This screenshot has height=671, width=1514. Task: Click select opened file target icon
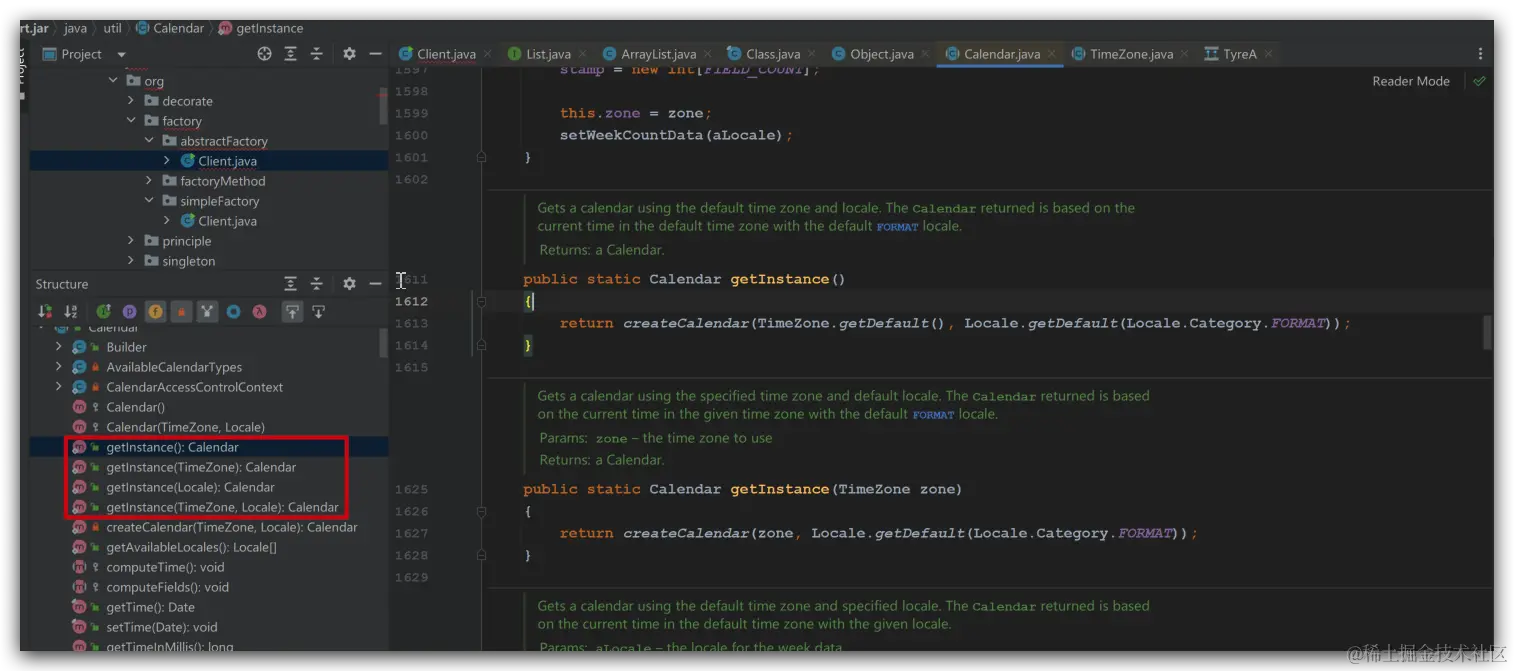click(264, 54)
